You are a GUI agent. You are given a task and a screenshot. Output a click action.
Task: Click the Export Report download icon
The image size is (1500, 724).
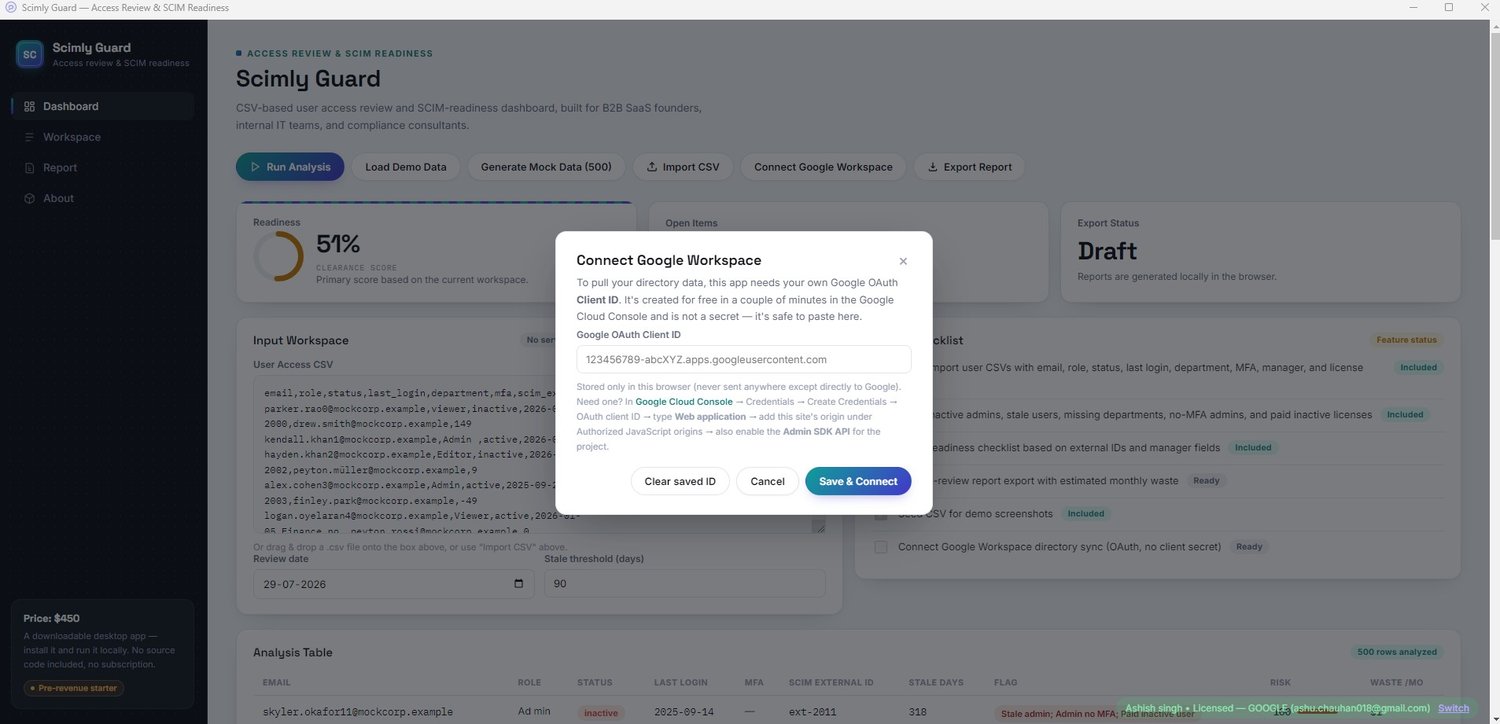coord(933,167)
